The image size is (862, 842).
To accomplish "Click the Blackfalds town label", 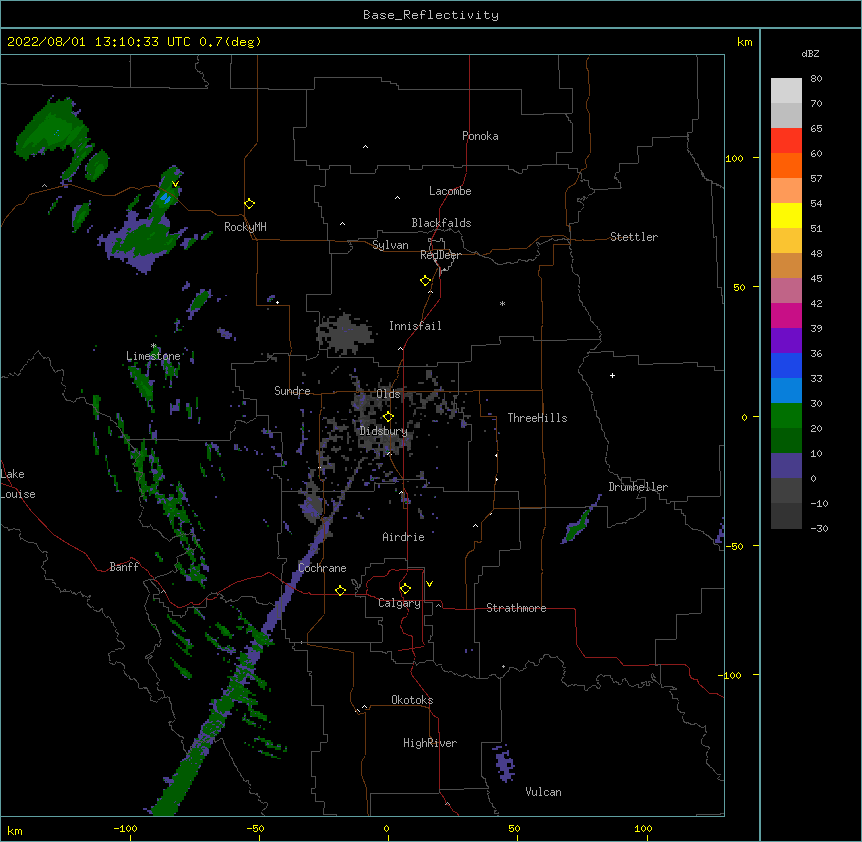I will point(441,223).
